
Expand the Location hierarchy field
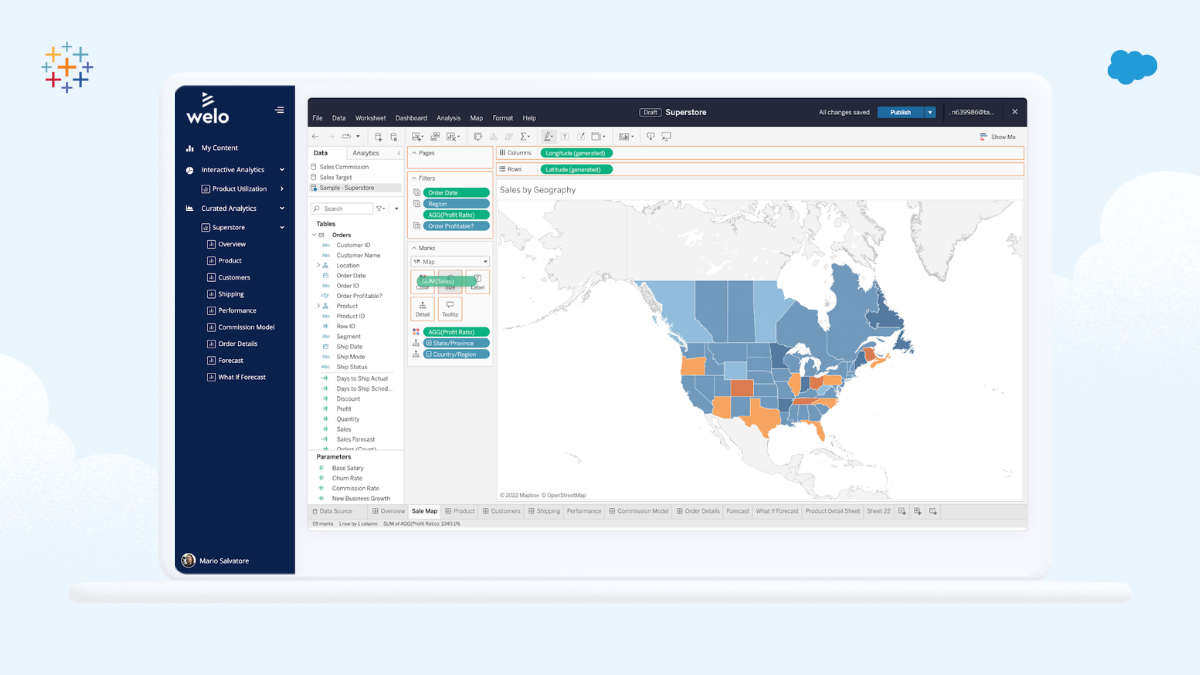[x=318, y=265]
